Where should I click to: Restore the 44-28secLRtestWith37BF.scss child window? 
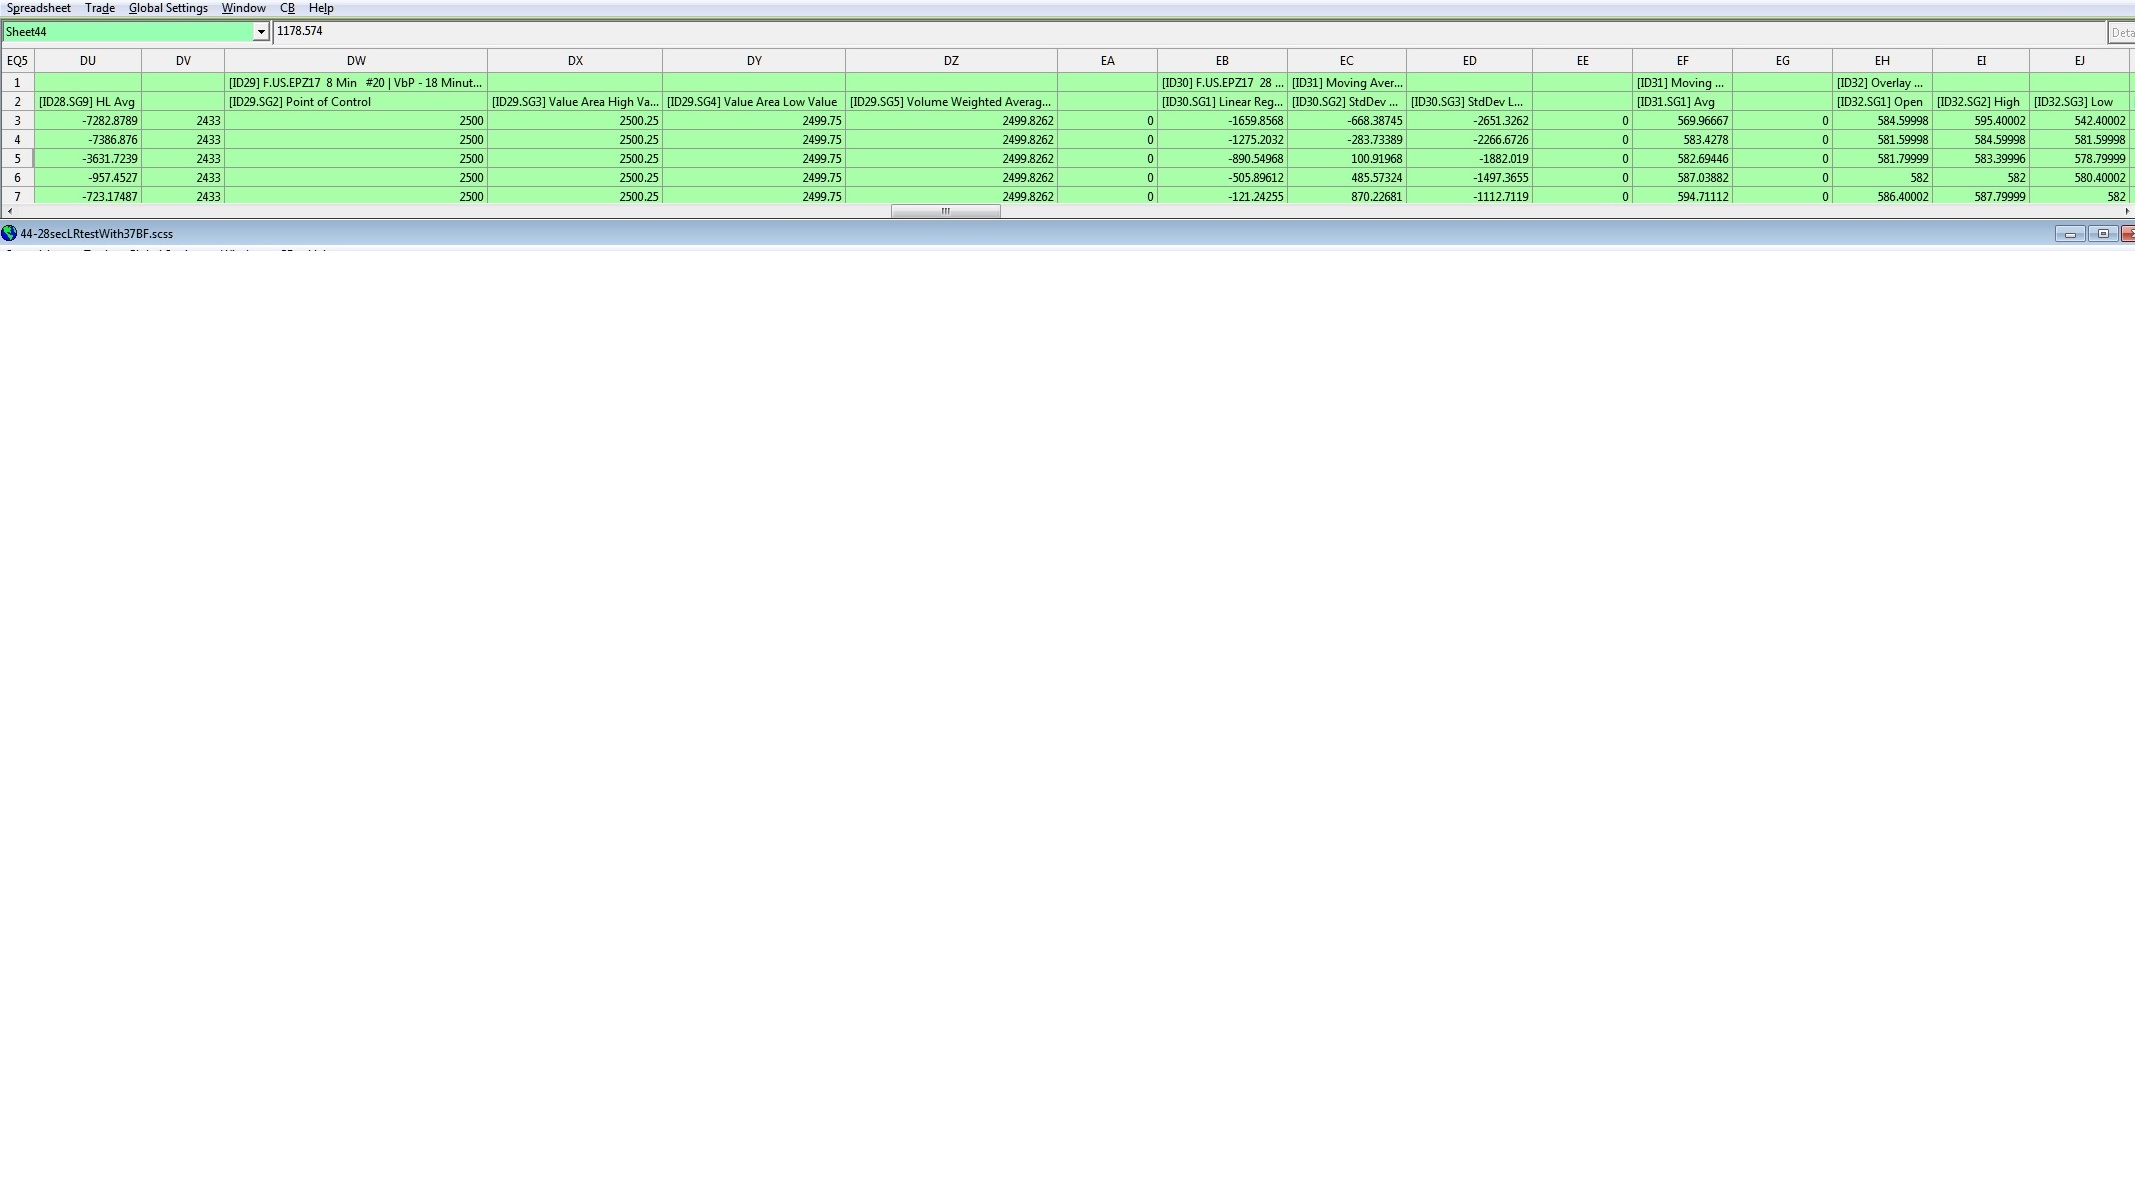coord(2103,234)
